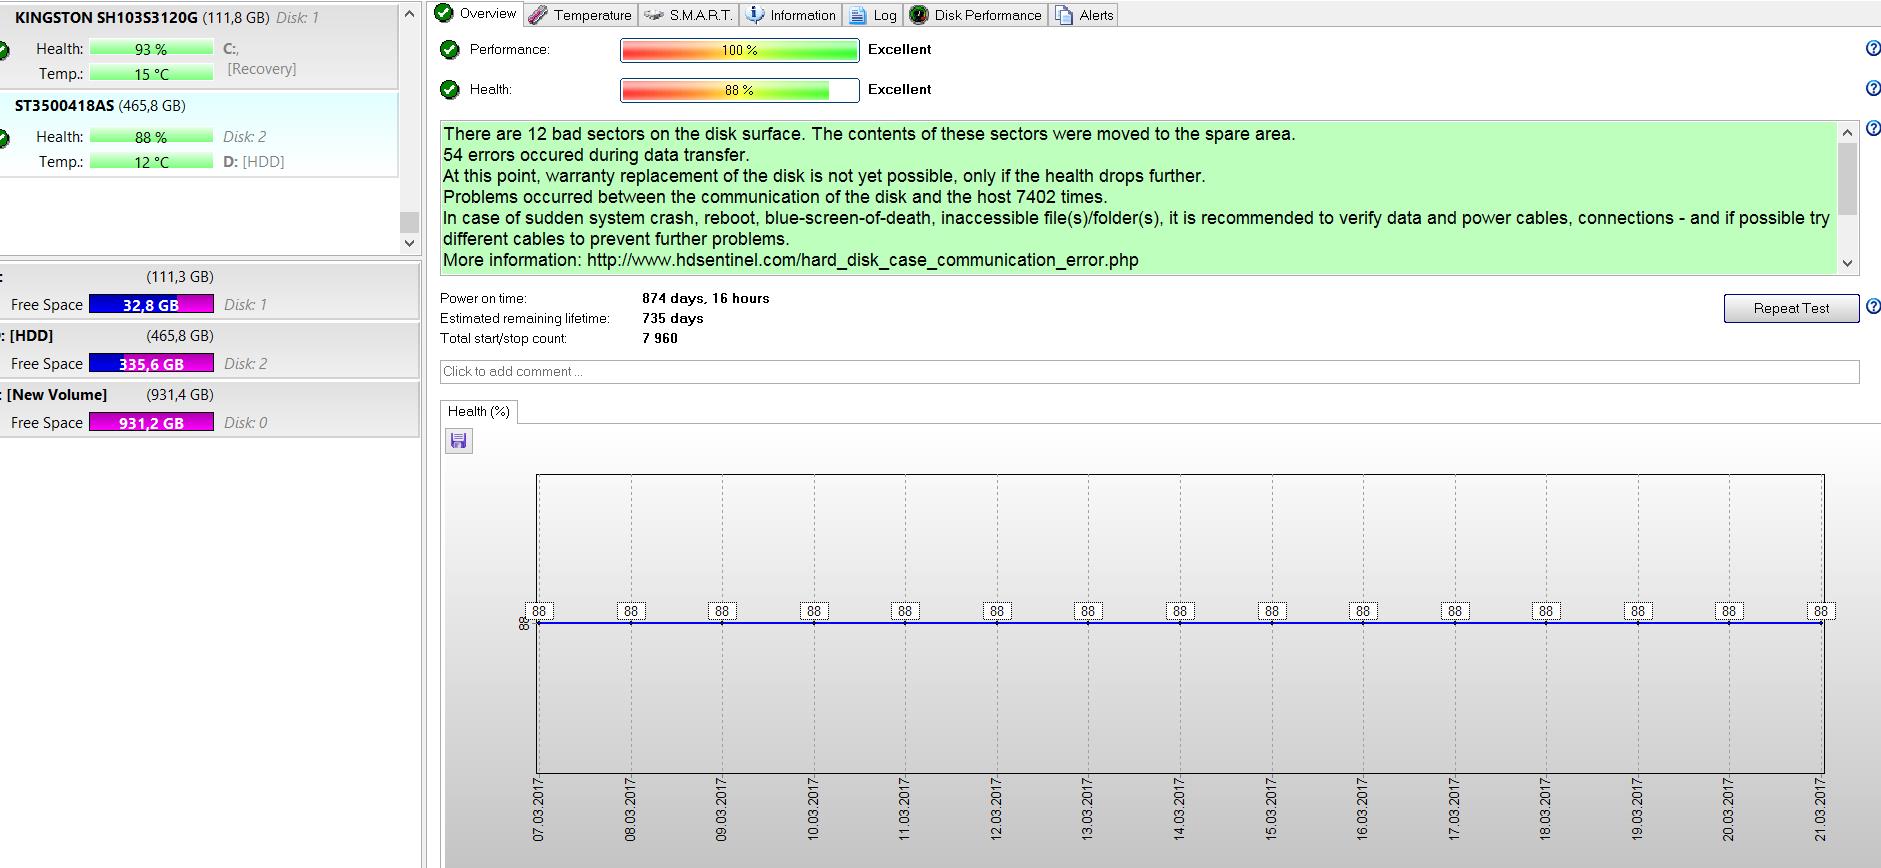Click the green check icon beside Performance

pos(450,49)
